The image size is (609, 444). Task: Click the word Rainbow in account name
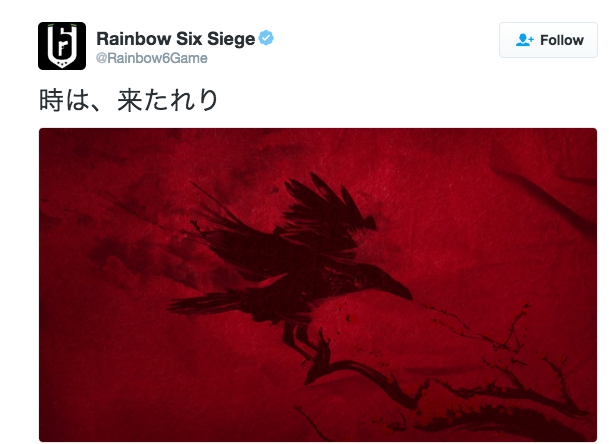[x=134, y=38]
